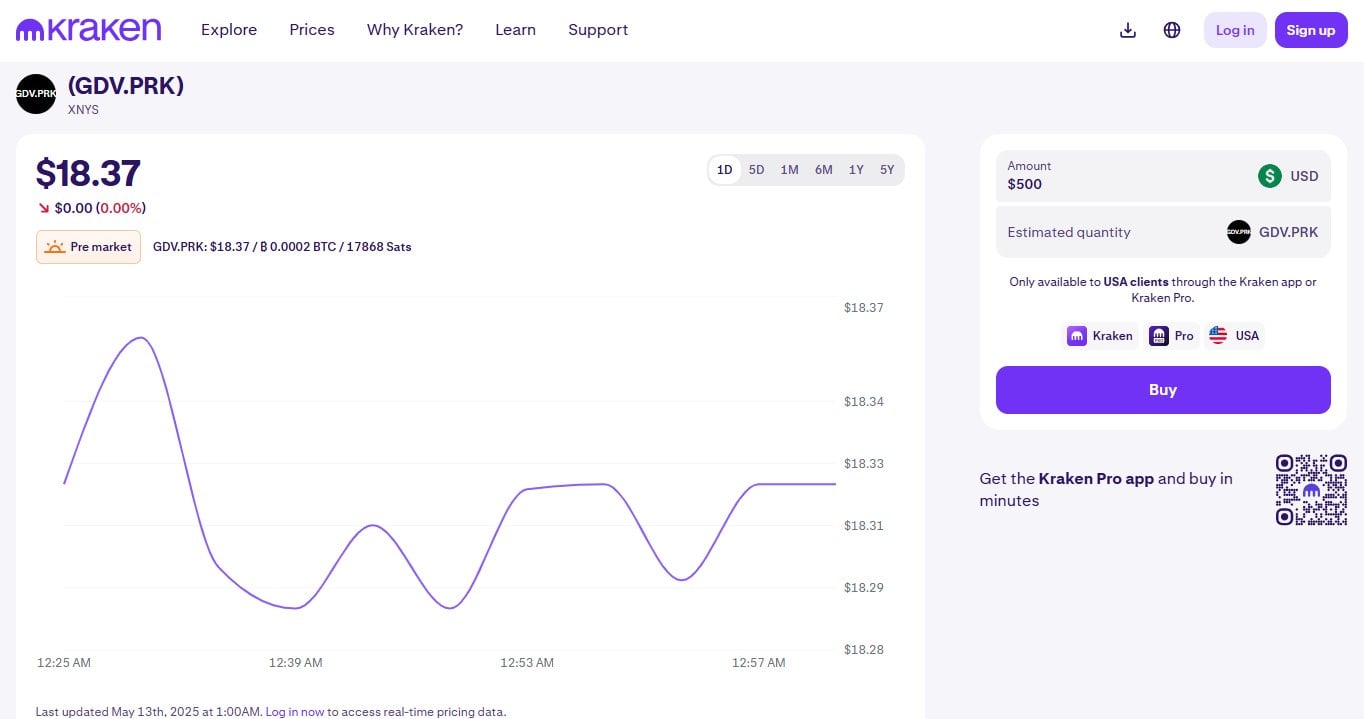Click the $18.28 y-axis label
The width and height of the screenshot is (1364, 719).
tap(864, 650)
